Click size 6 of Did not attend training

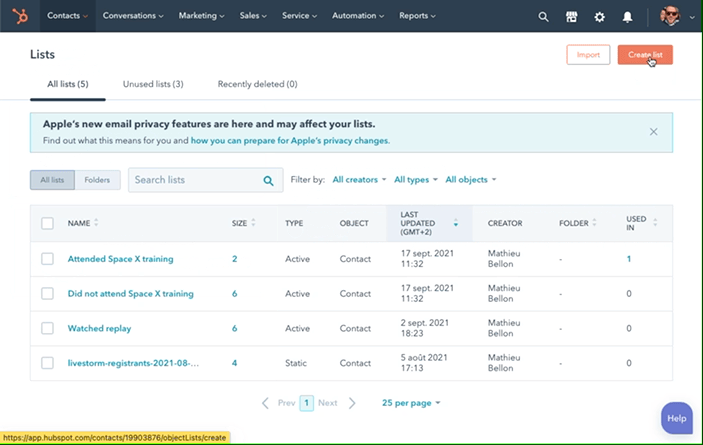[234, 294]
